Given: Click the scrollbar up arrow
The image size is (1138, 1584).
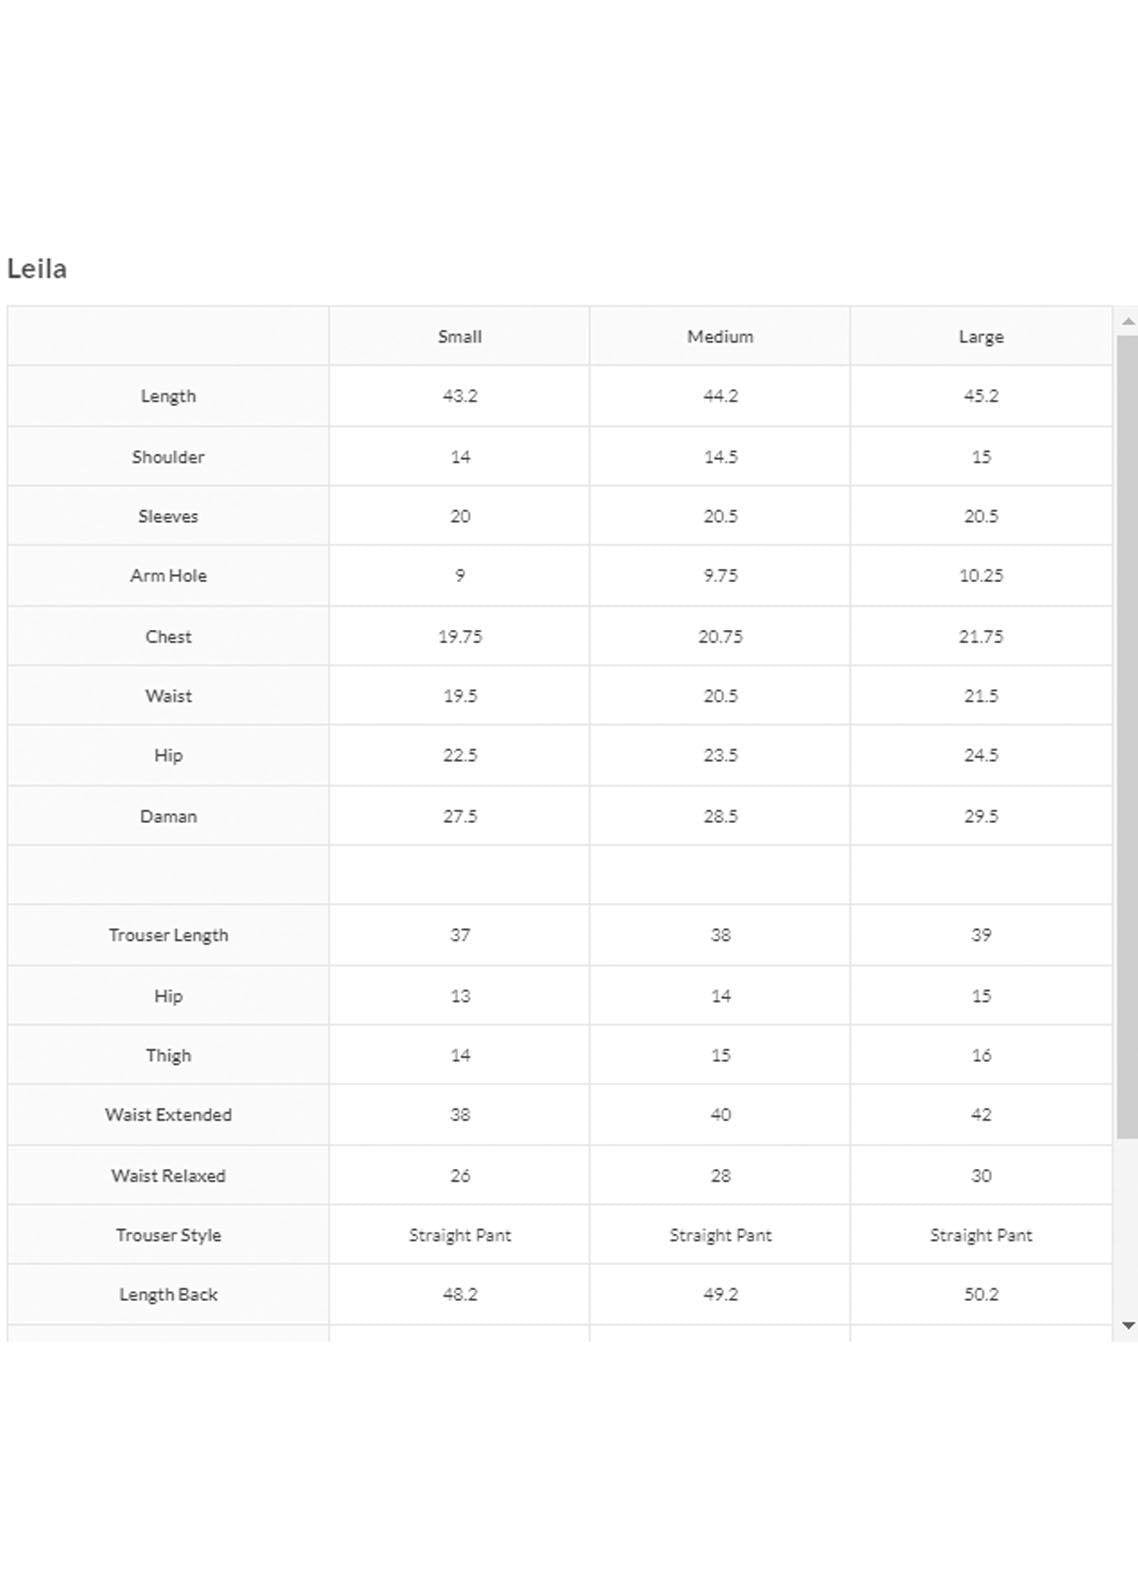Looking at the screenshot, I should 1128,322.
